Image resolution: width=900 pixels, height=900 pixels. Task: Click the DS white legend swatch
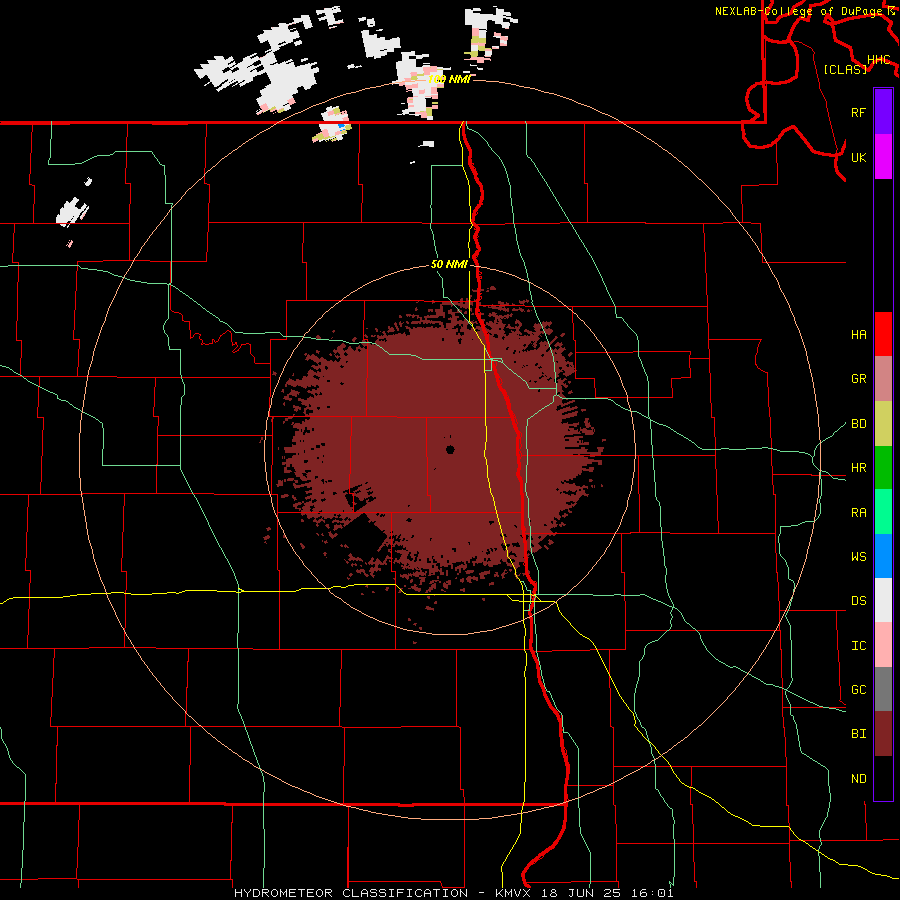click(883, 600)
